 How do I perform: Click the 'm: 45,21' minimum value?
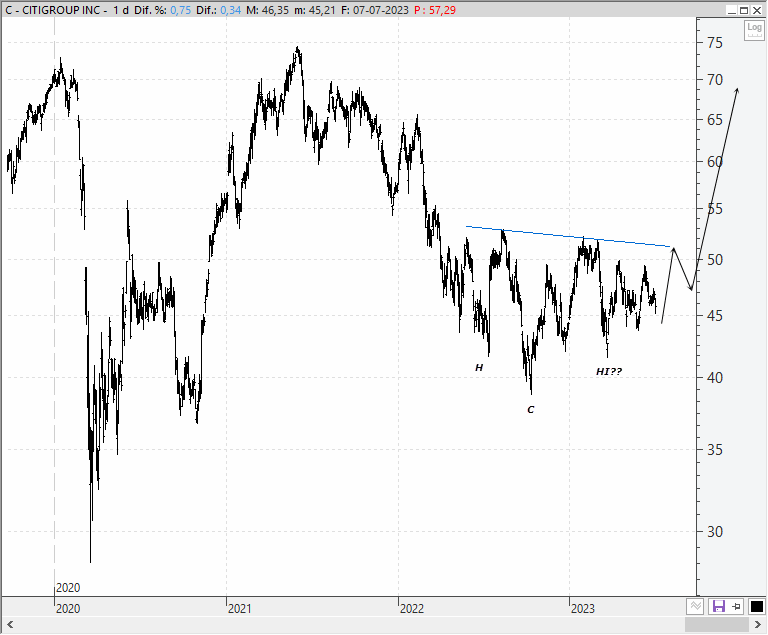315,10
